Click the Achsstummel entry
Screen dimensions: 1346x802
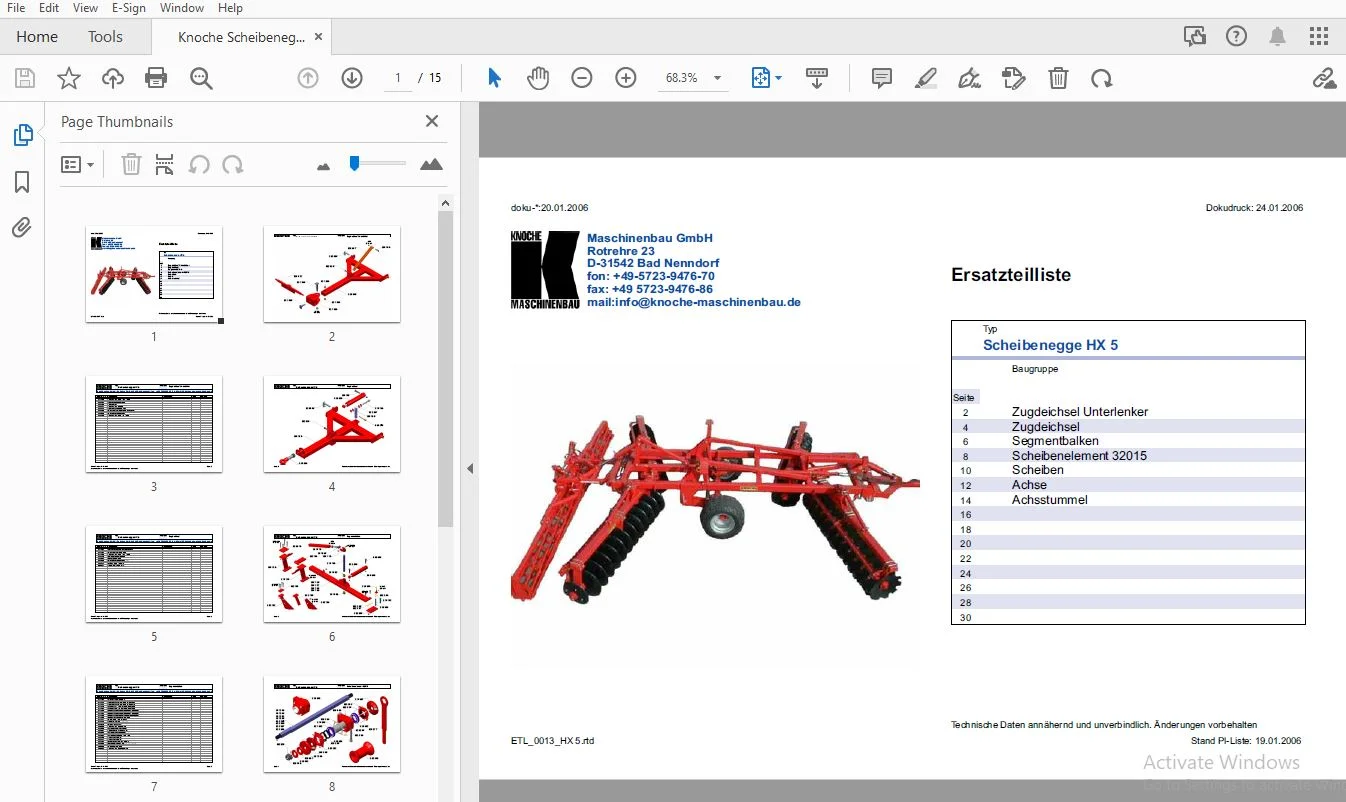[x=1049, y=500]
